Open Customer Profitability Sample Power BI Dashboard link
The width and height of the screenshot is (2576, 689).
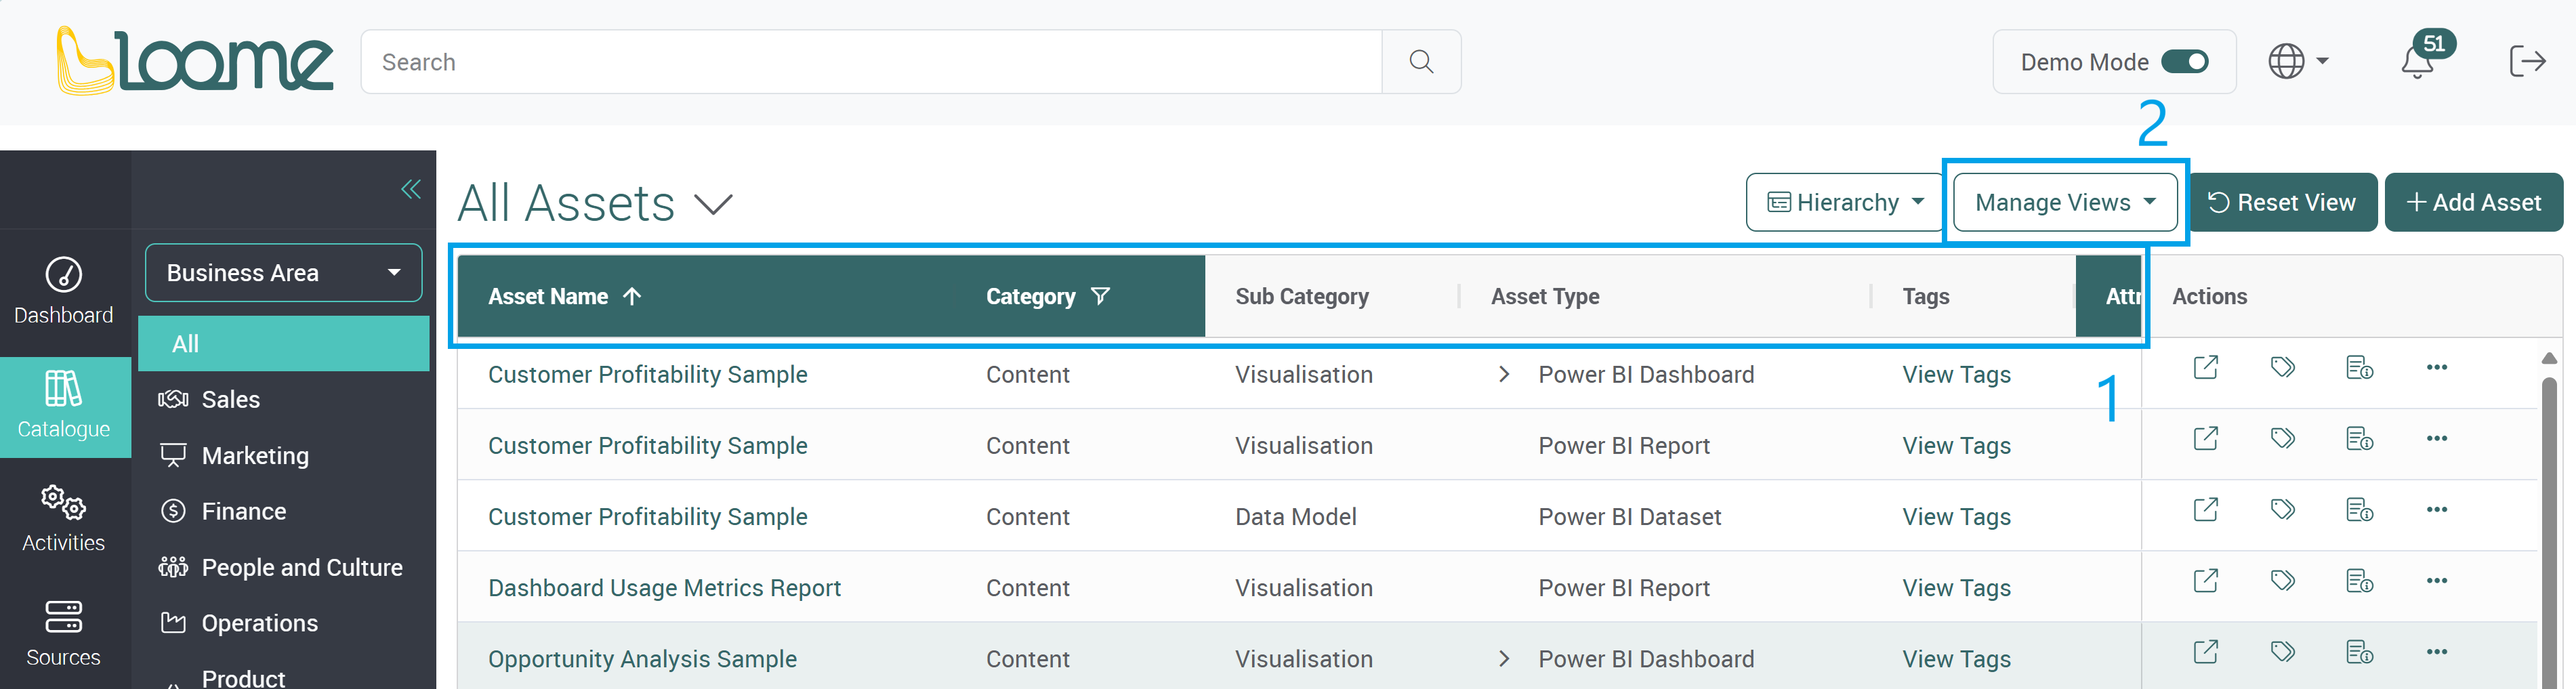pos(647,375)
